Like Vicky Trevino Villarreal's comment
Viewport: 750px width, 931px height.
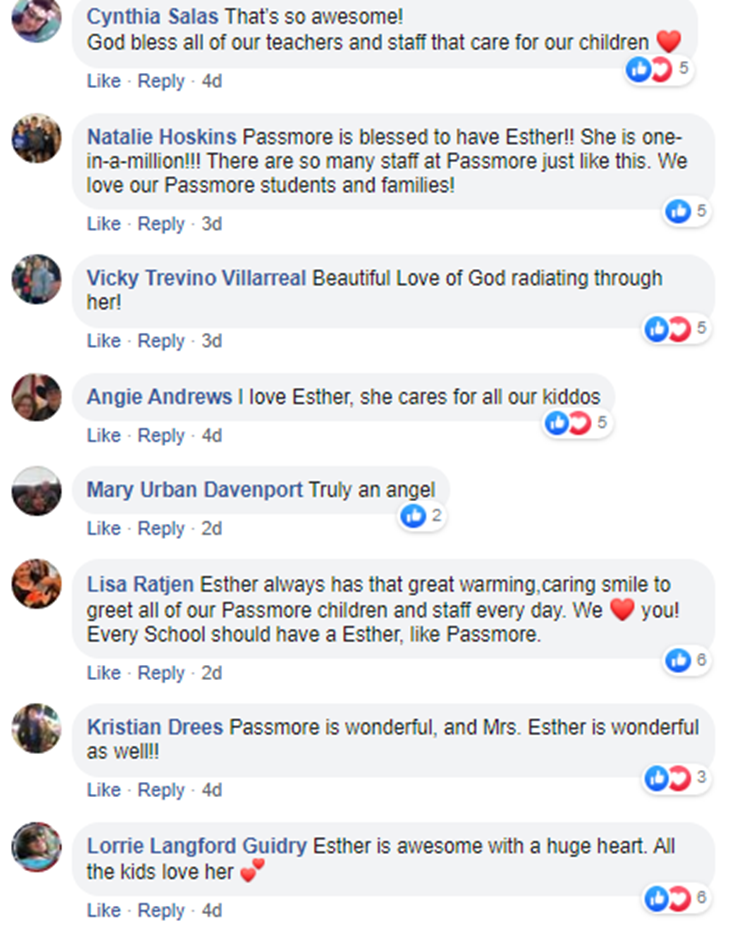coord(103,341)
